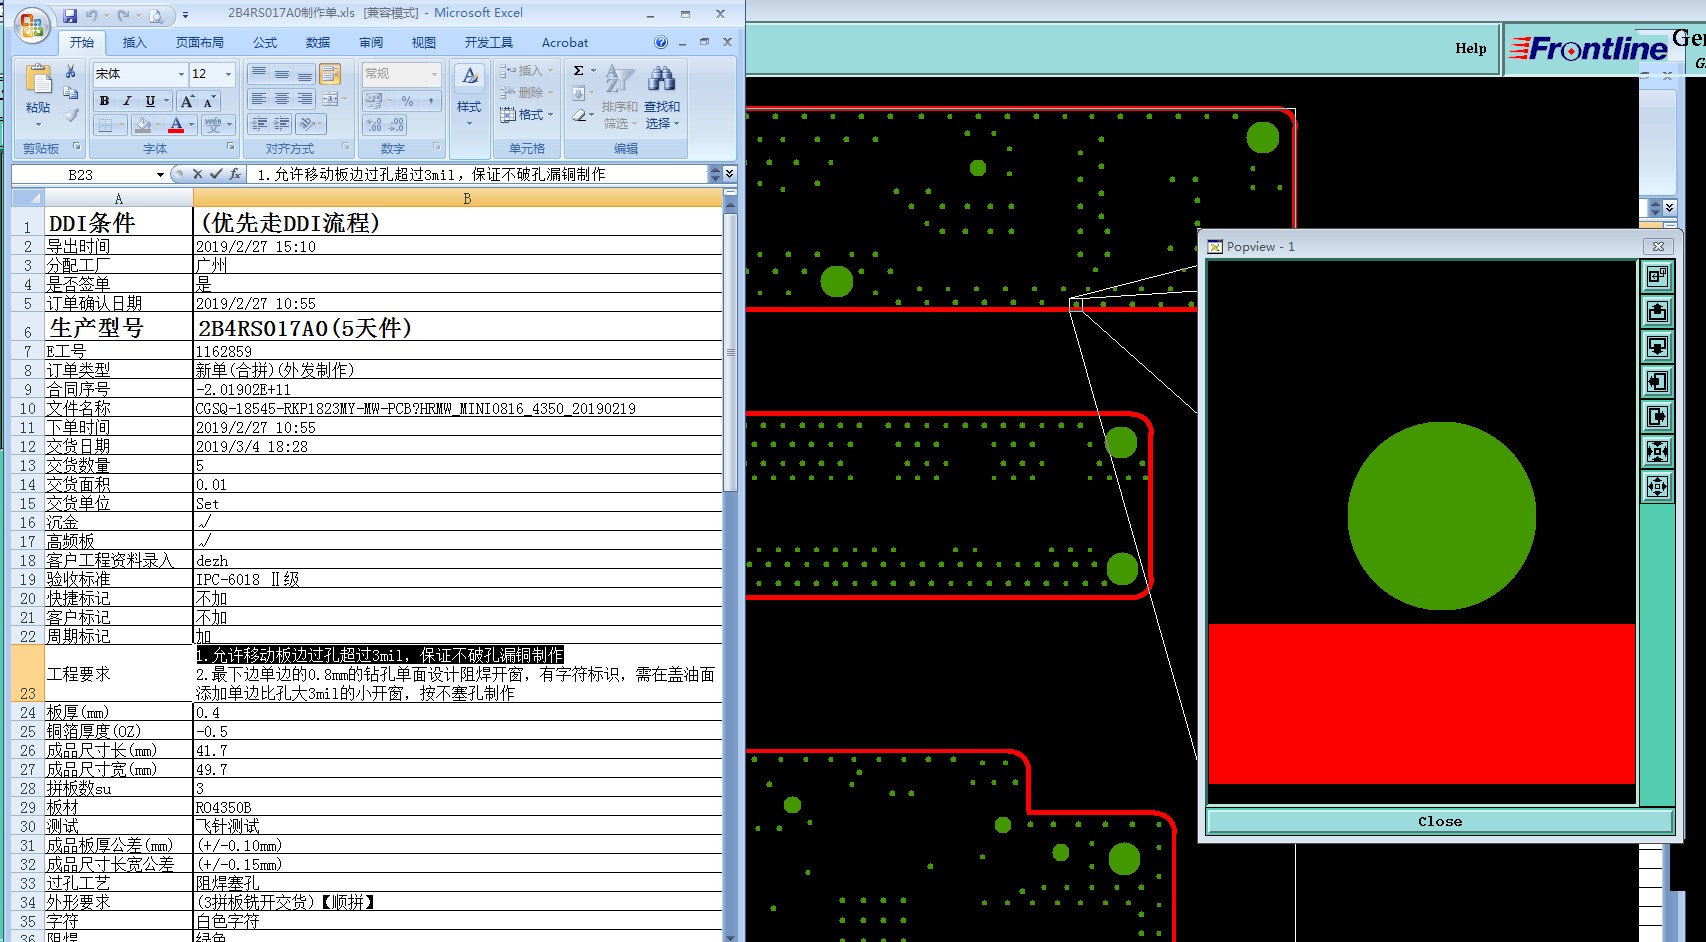Apply percent style to cell
This screenshot has width=1706, height=942.
click(x=407, y=101)
